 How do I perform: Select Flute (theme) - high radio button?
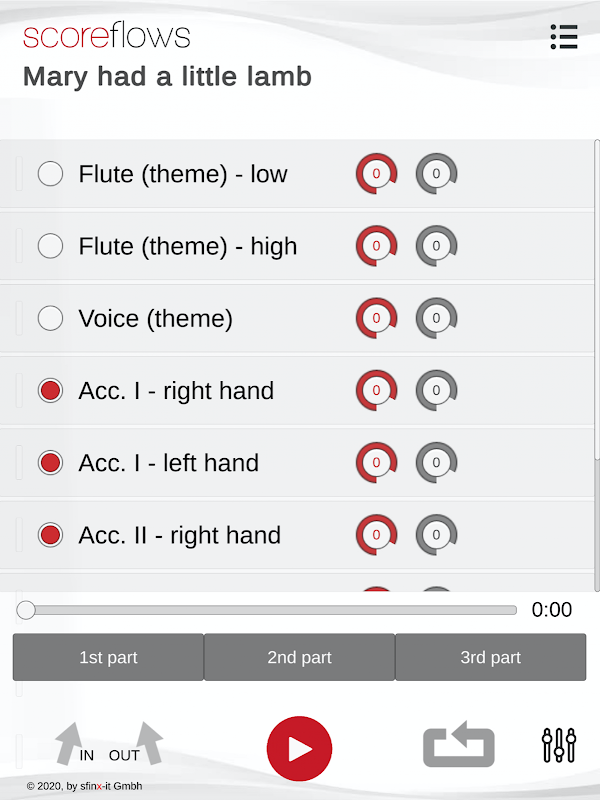point(50,246)
